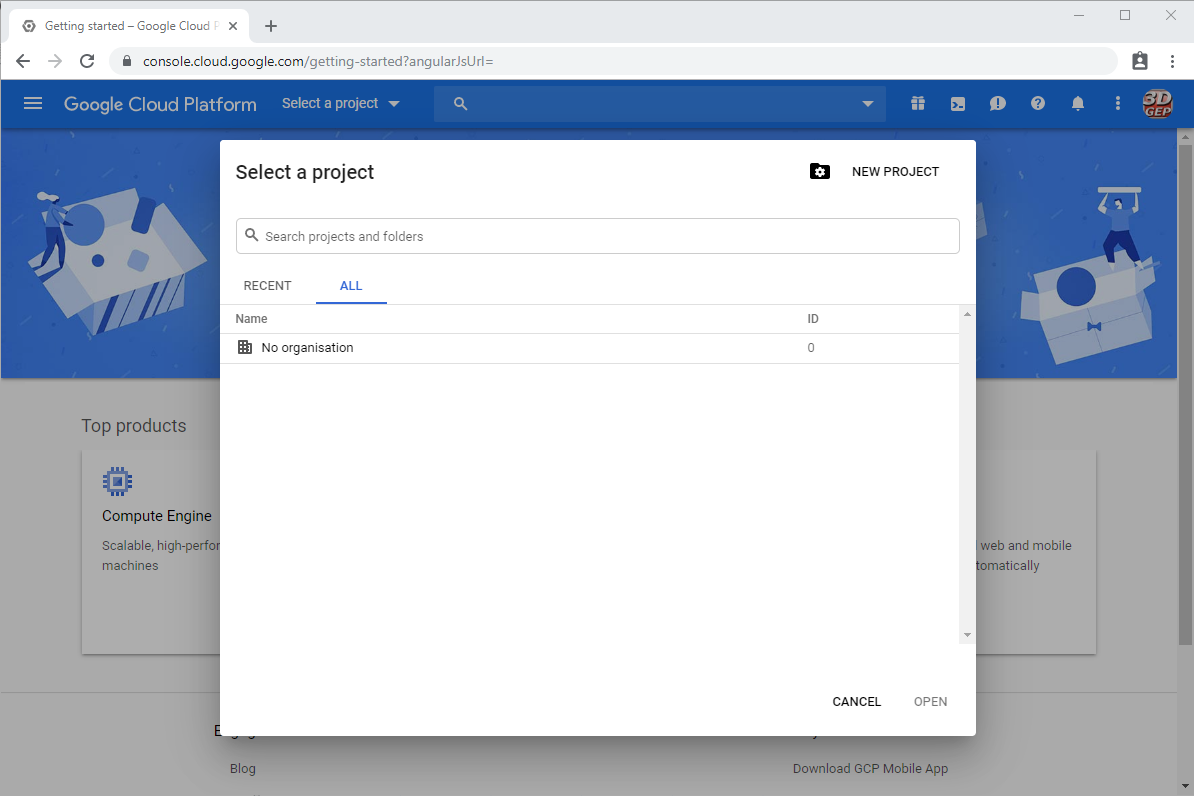Click the magnifier icon in project search
Screen dimensions: 1194x796
[251, 235]
